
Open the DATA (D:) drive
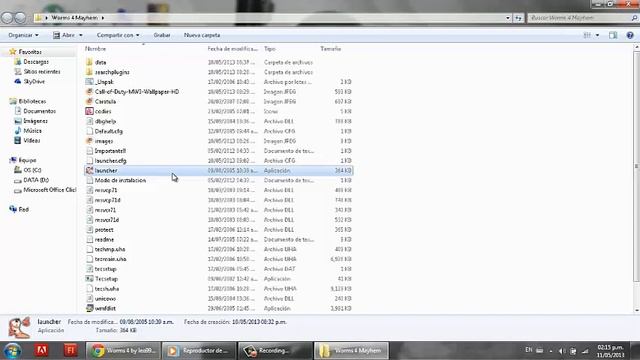36,180
